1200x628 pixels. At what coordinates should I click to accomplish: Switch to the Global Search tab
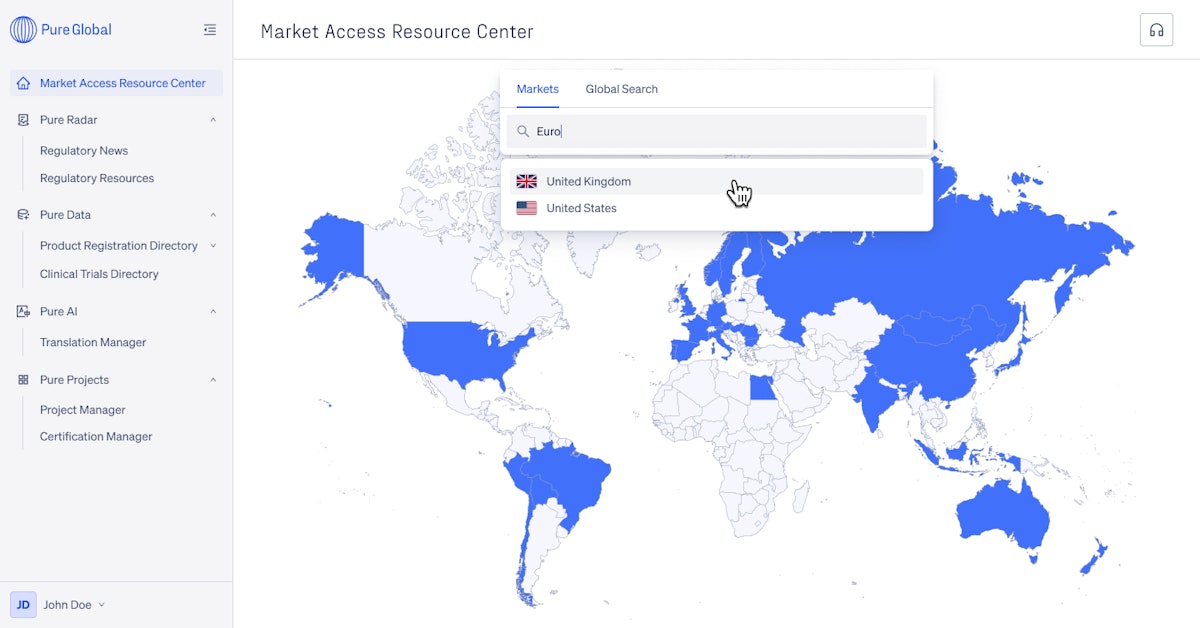click(621, 89)
